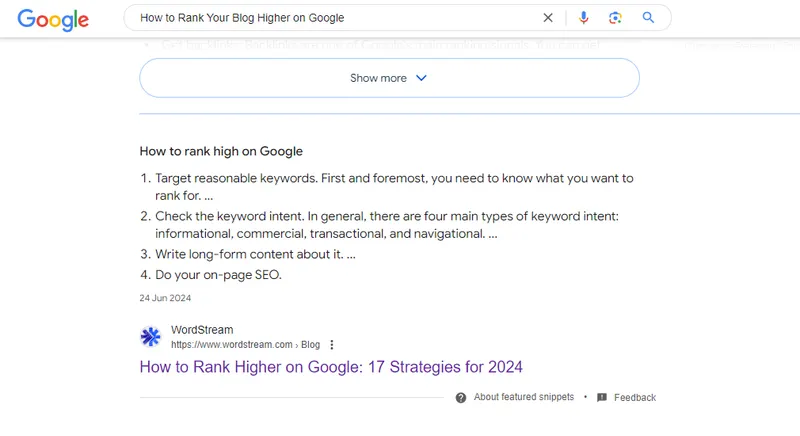Open Google Lens image search icon

pos(615,18)
